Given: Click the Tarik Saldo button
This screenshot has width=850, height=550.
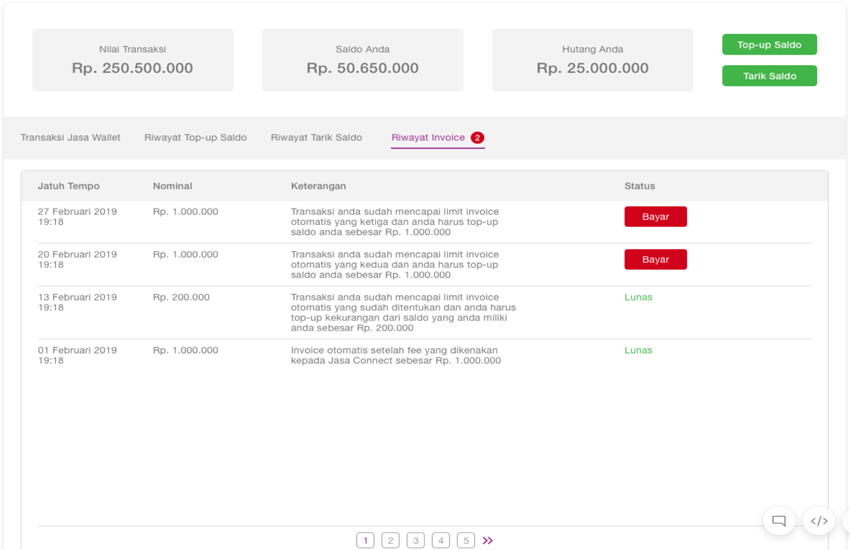Looking at the screenshot, I should click(769, 76).
